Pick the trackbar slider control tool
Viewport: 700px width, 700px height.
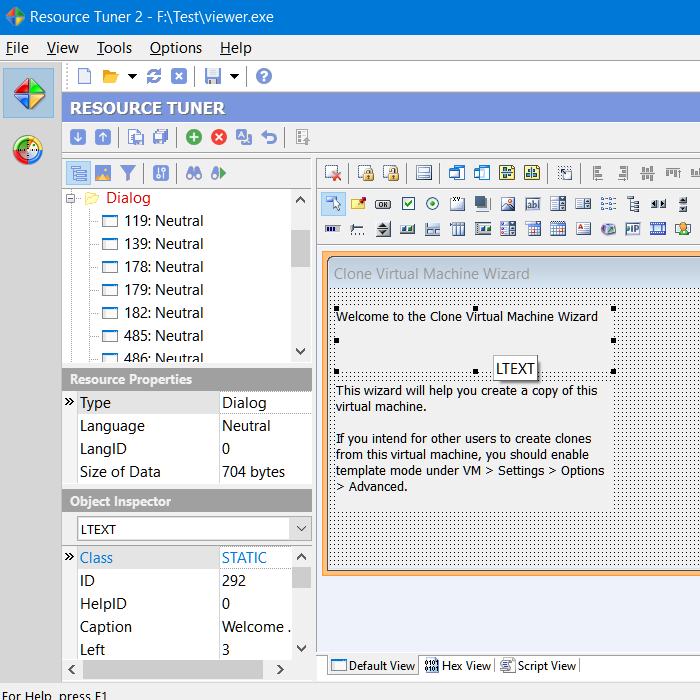(357, 229)
